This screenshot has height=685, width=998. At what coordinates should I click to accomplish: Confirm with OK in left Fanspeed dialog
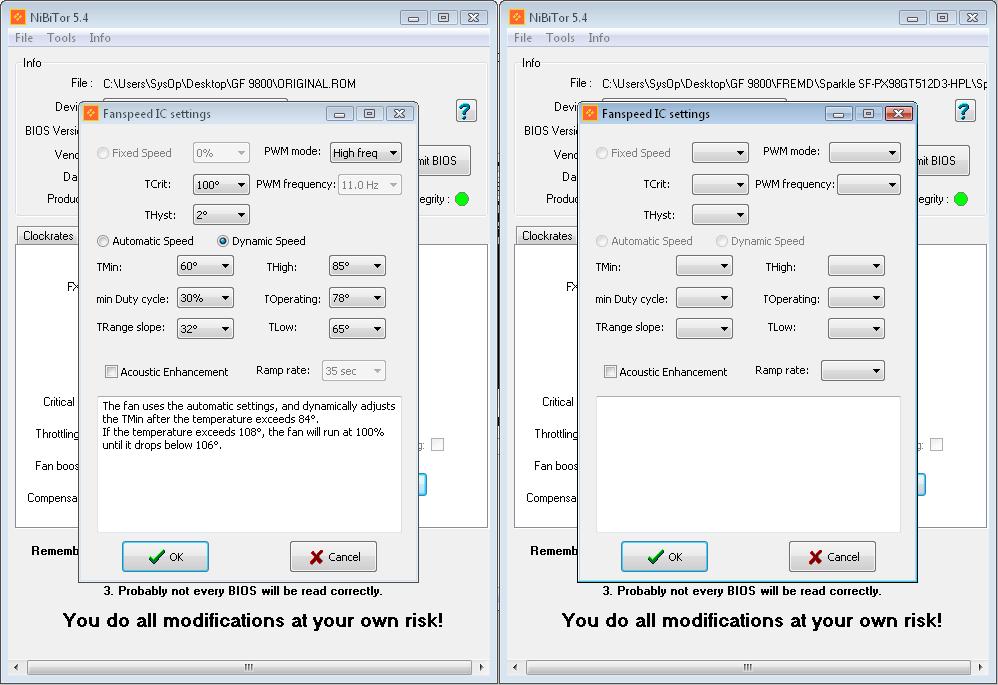click(165, 557)
